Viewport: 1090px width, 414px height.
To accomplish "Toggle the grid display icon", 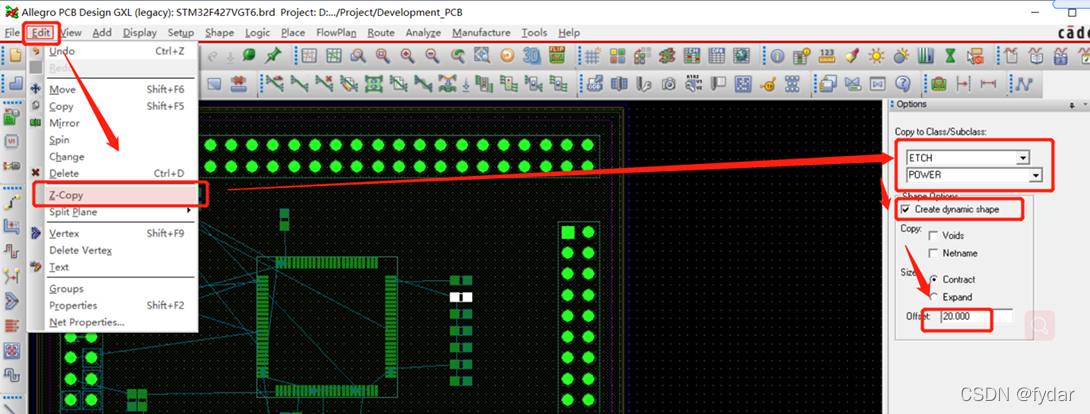I will (592, 56).
